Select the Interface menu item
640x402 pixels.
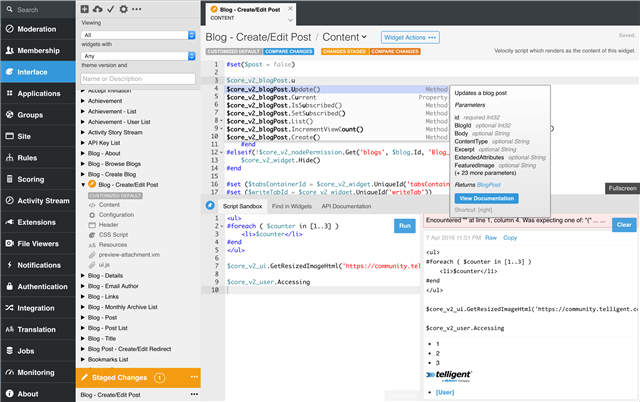click(x=38, y=72)
